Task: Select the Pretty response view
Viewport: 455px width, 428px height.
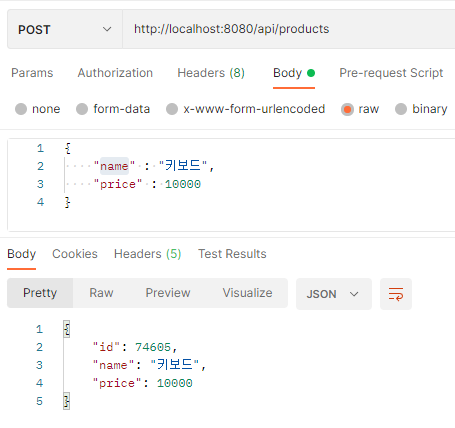Action: coord(40,293)
